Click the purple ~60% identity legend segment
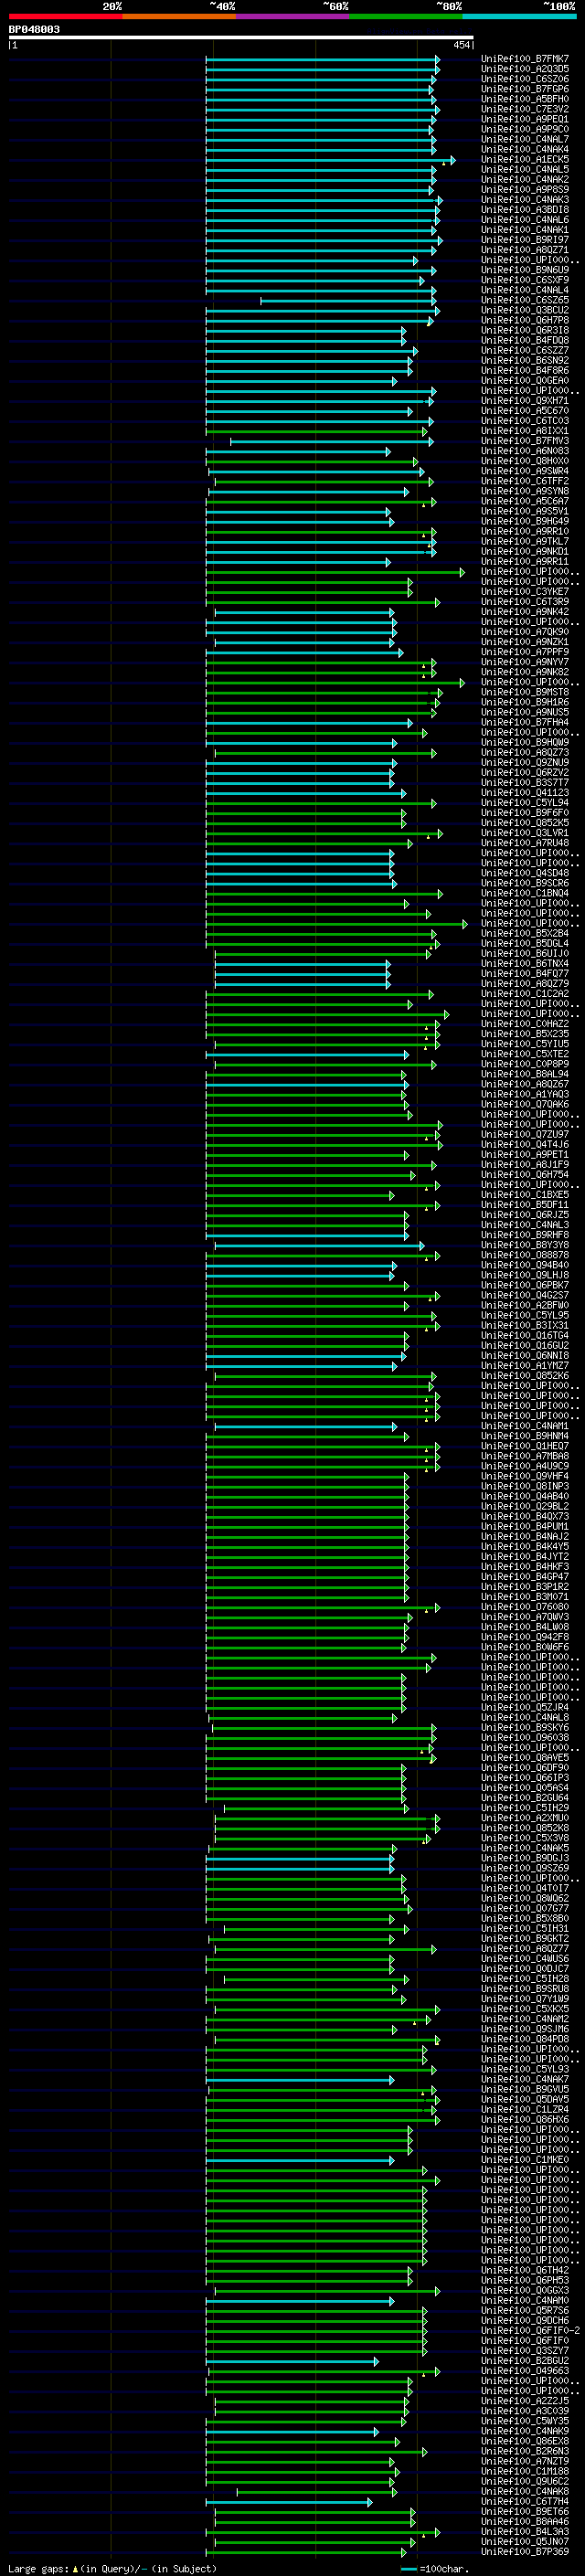Image resolution: width=585 pixels, height=2576 pixels. (x=293, y=16)
